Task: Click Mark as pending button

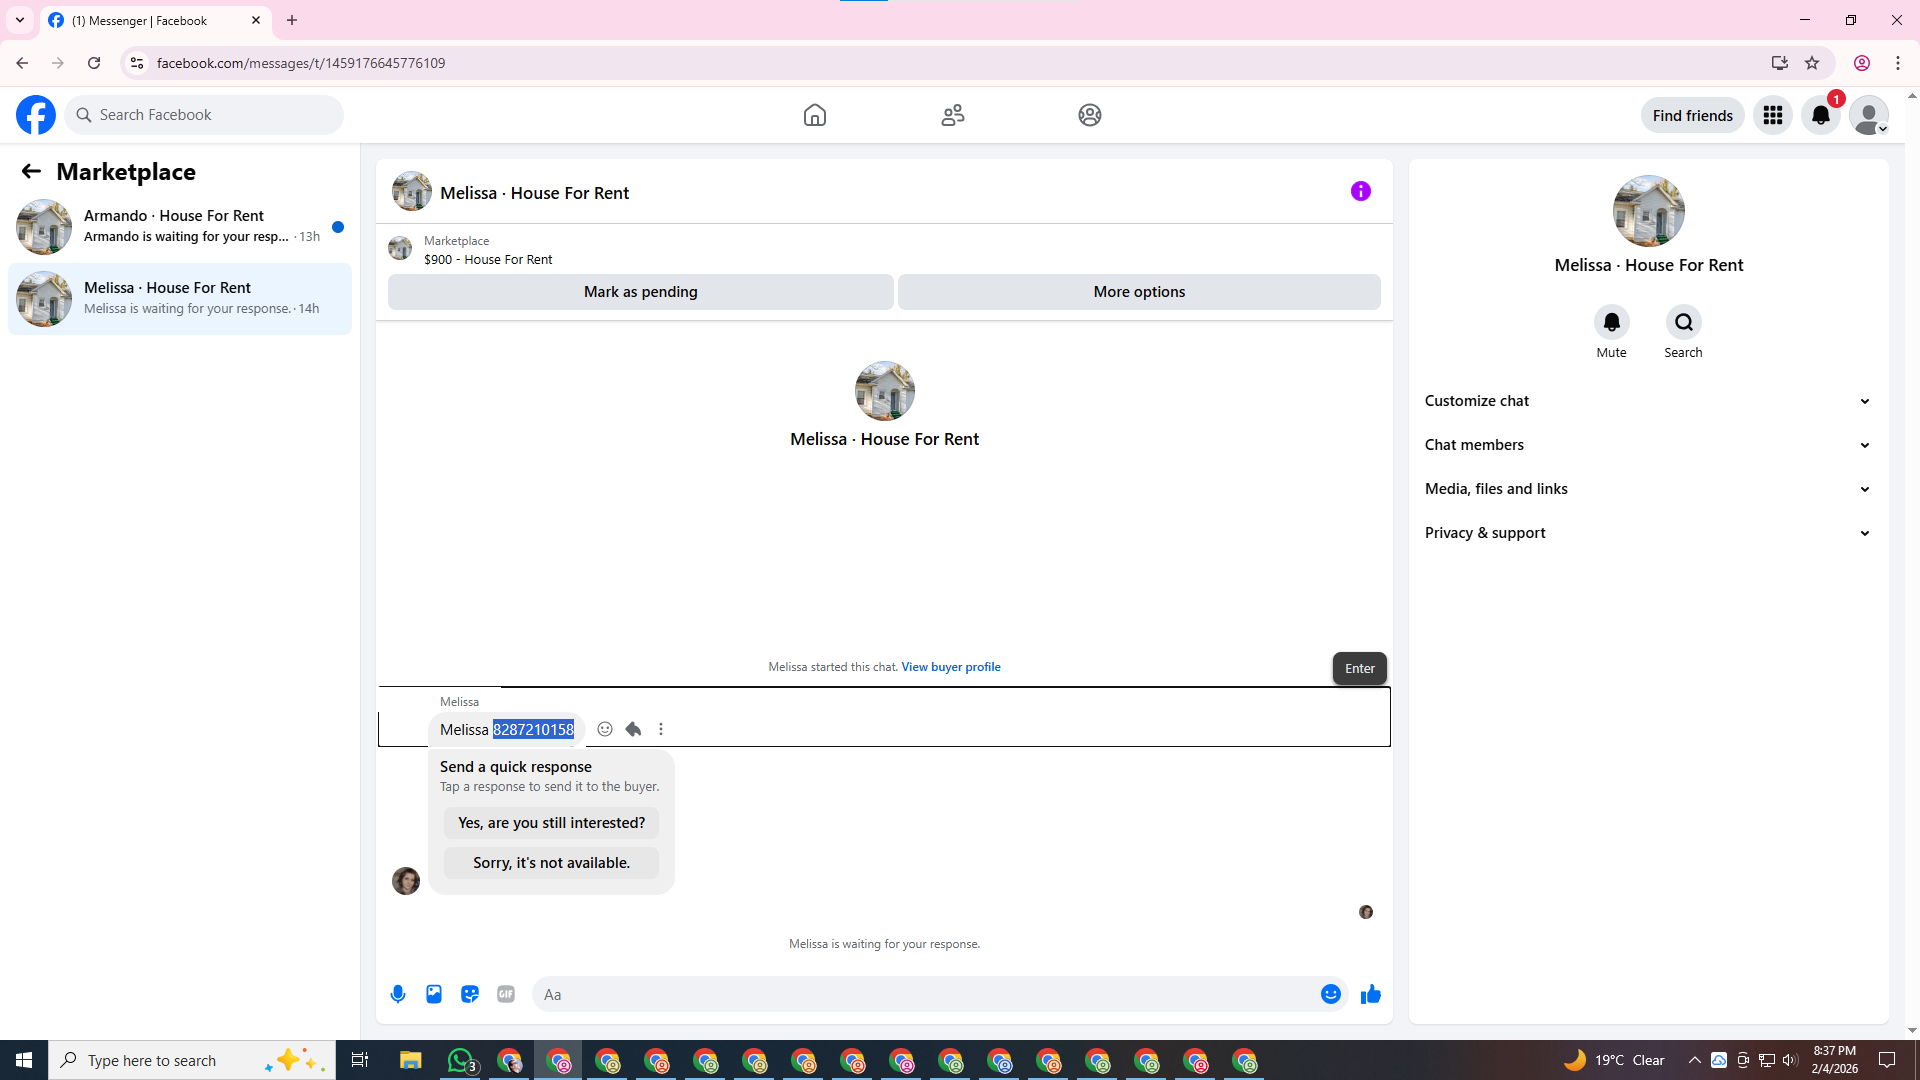Action: [640, 292]
